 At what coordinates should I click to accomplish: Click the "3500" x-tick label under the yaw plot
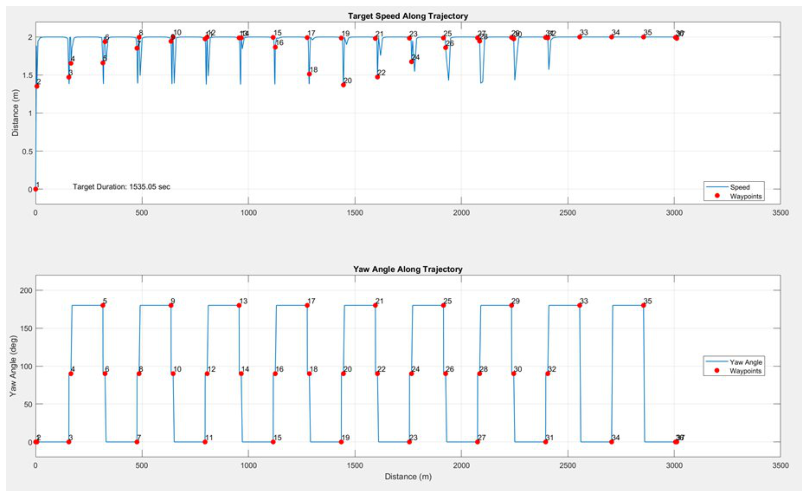tap(780, 465)
